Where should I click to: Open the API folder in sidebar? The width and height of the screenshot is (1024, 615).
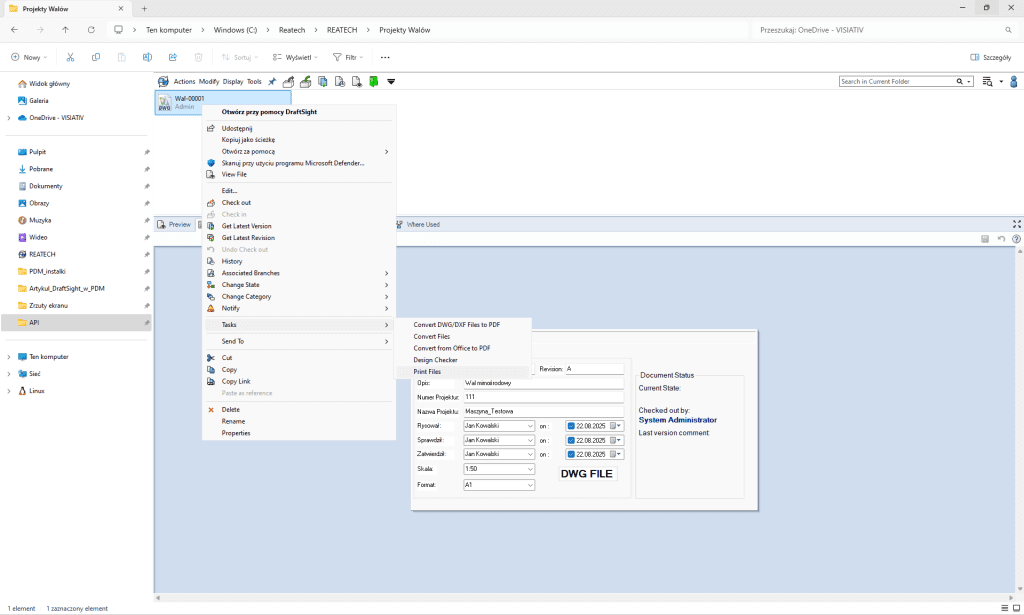(x=76, y=323)
